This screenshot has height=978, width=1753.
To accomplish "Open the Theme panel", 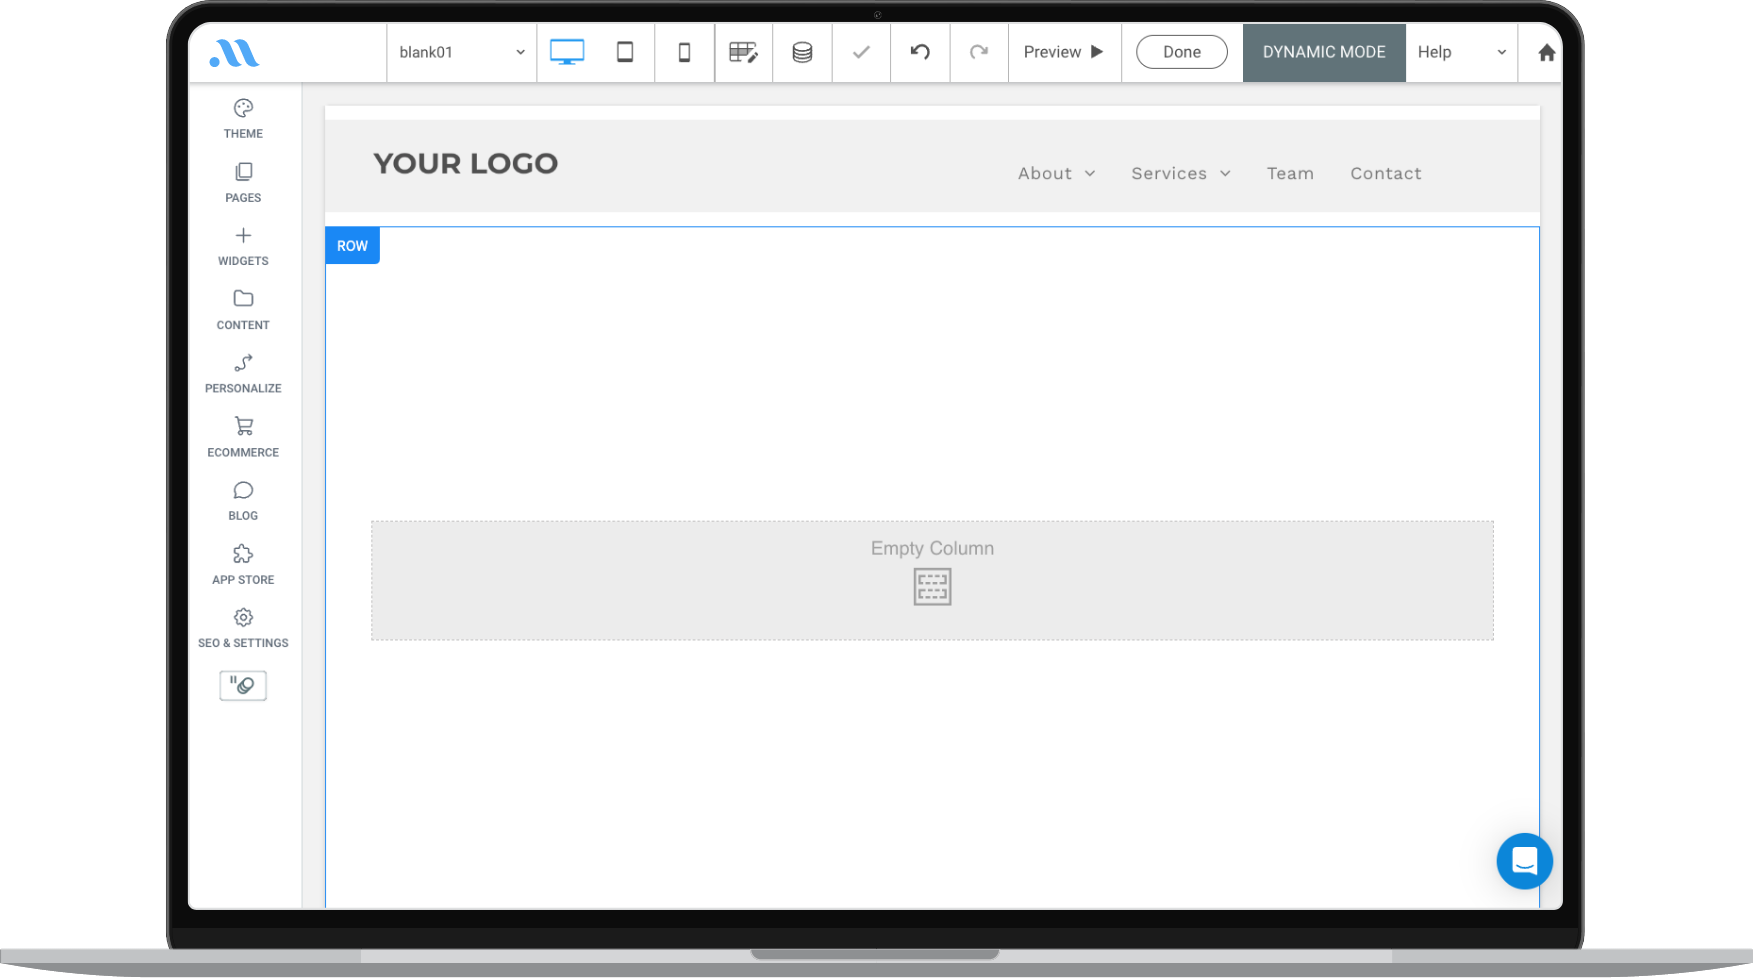I will pyautogui.click(x=243, y=118).
